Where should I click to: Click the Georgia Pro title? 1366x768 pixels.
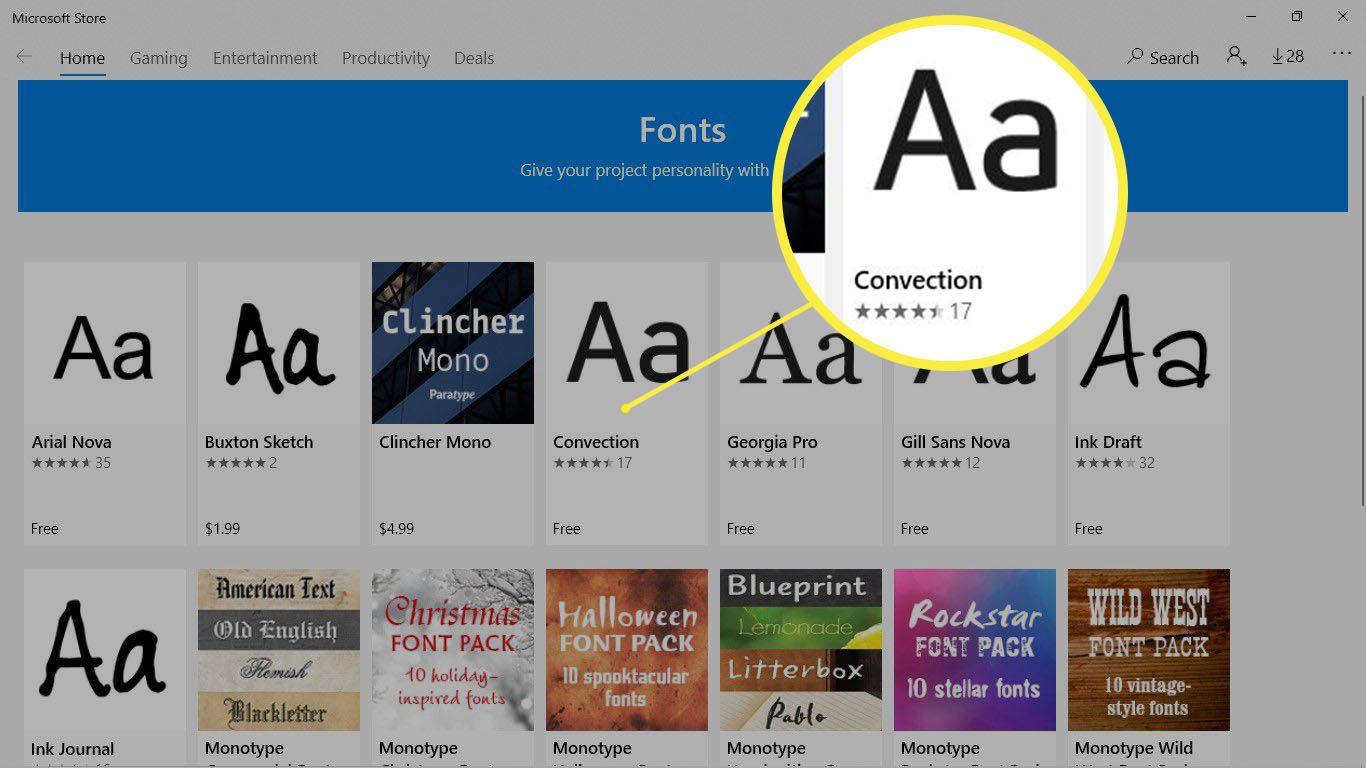click(x=772, y=442)
